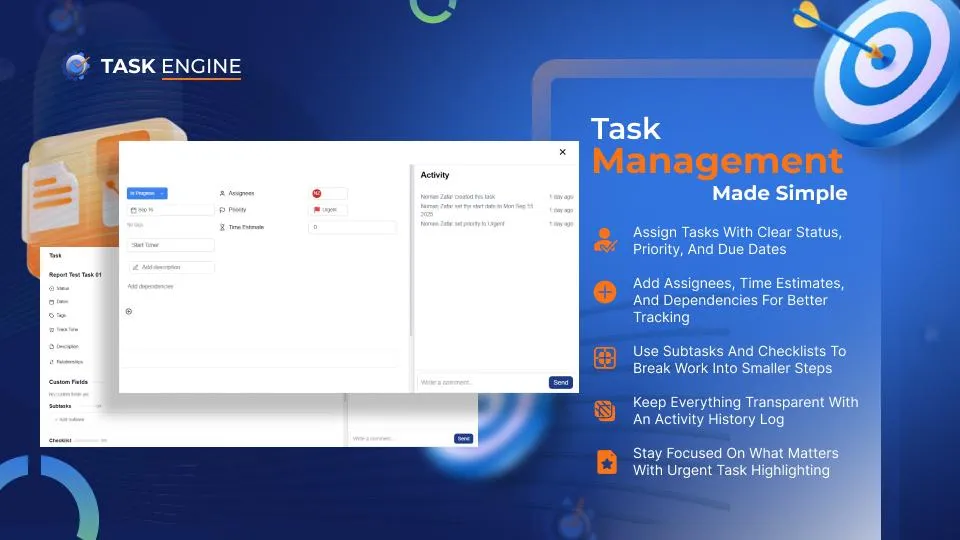Click the Custom Fields heading
Viewport: 960px width, 540px height.
68,382
